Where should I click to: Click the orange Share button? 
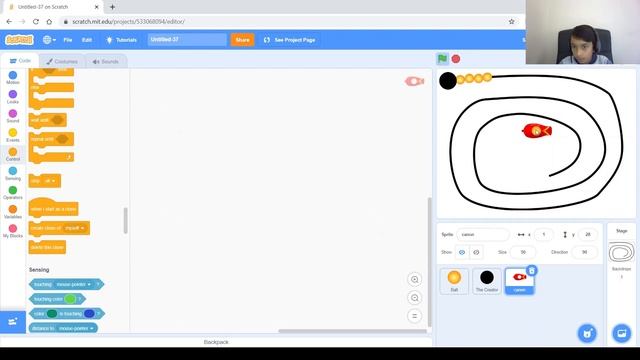(242, 40)
